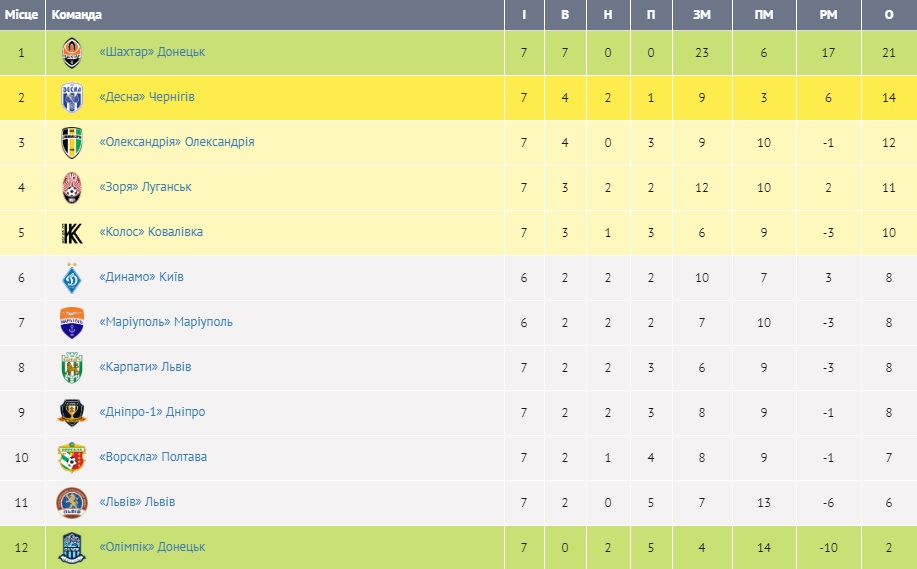Screen dimensions: 917x569
Task: Click the Kolos Kovalivka club logo
Action: coord(72,232)
